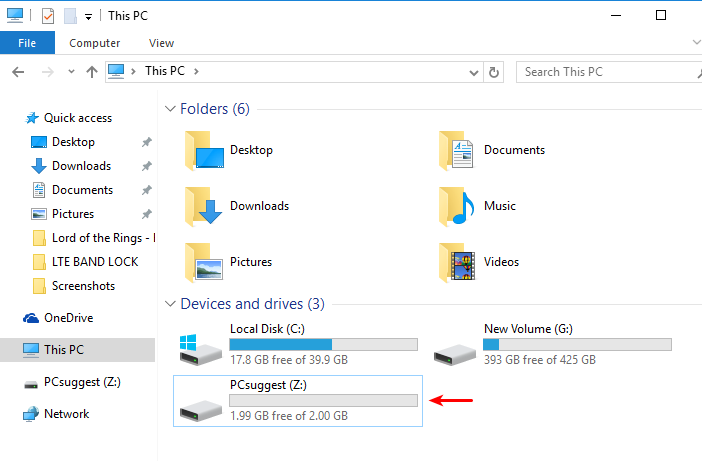Click the PCsuggest (Z:) storage usage bar
This screenshot has width=702, height=461.
tap(323, 400)
